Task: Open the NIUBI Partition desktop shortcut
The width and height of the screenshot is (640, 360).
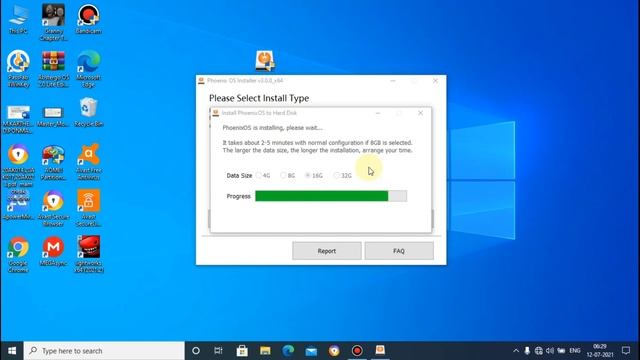Action: (53, 162)
